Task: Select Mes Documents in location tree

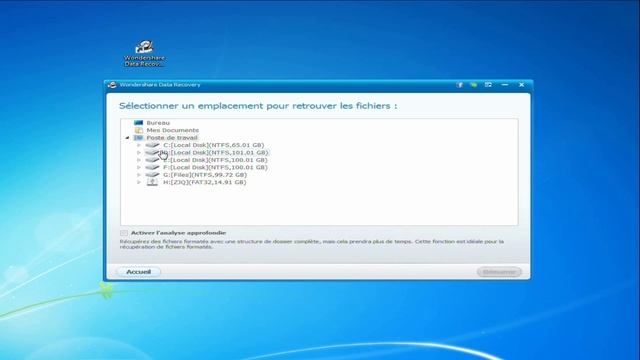Action: [173, 130]
